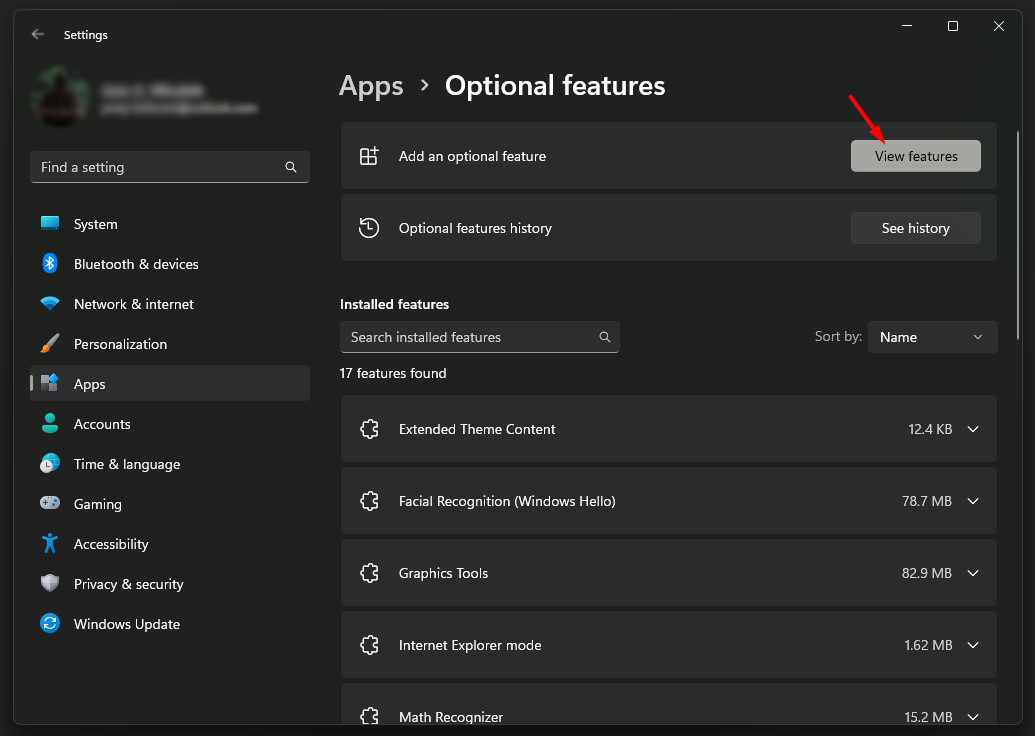Select the Extended Theme Content name
1035x736 pixels.
coord(477,429)
